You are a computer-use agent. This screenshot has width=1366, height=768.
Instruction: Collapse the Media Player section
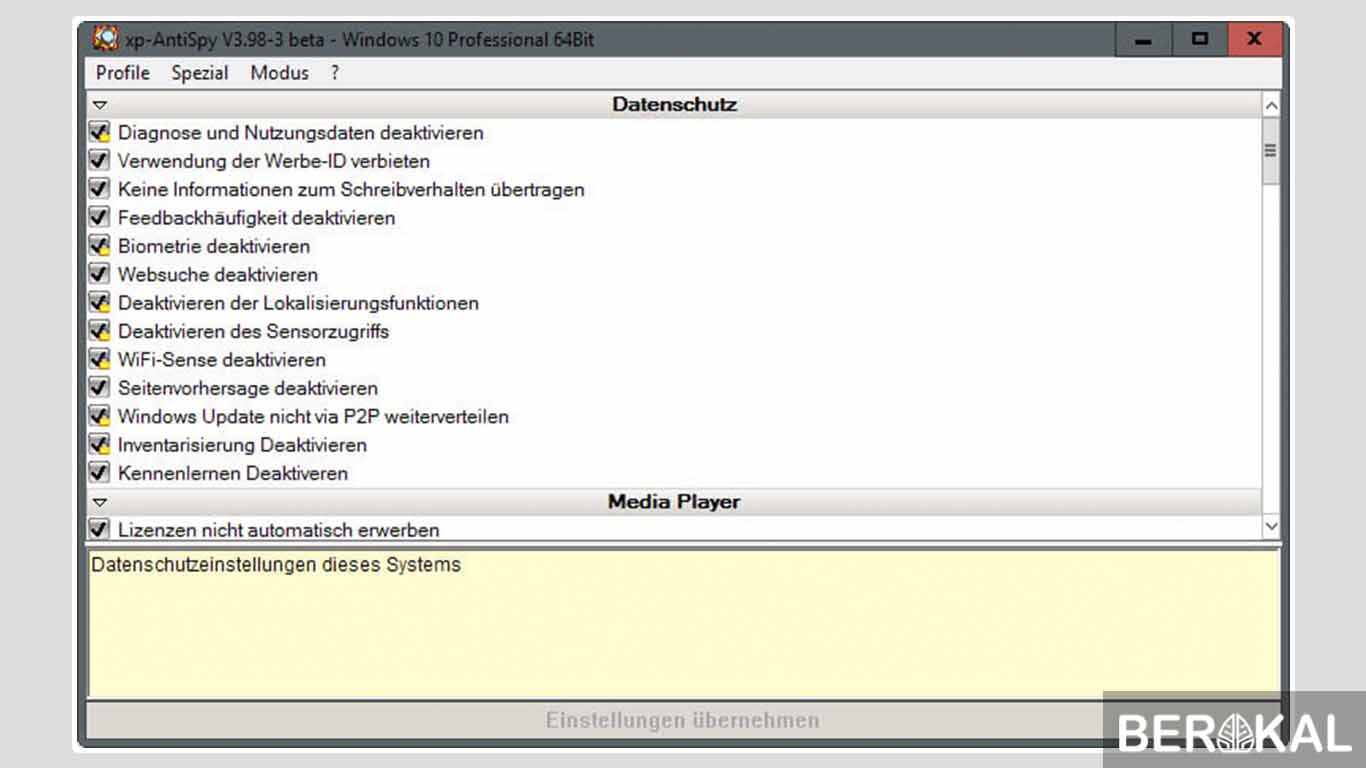point(99,501)
